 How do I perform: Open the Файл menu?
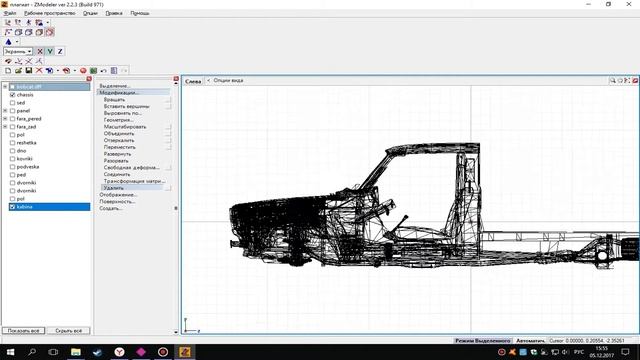point(10,13)
